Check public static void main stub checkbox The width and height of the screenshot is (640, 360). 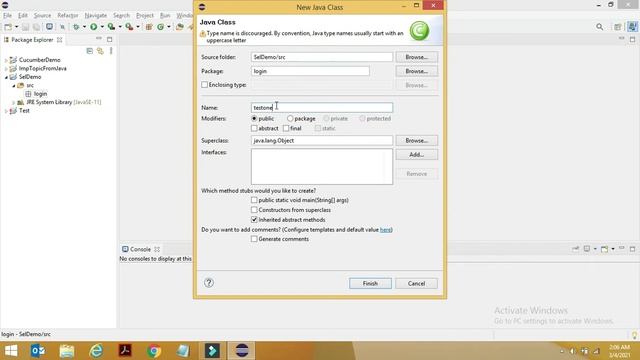254,200
